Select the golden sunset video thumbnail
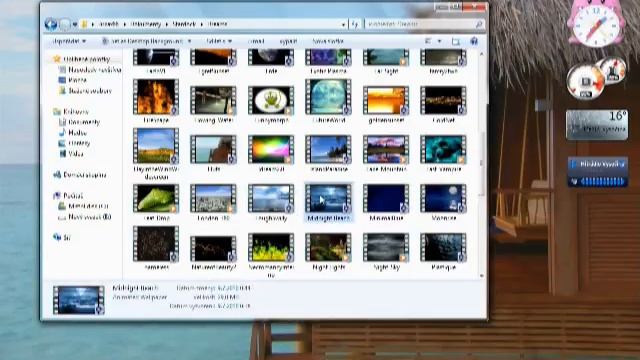640x360 pixels. pyautogui.click(x=386, y=100)
